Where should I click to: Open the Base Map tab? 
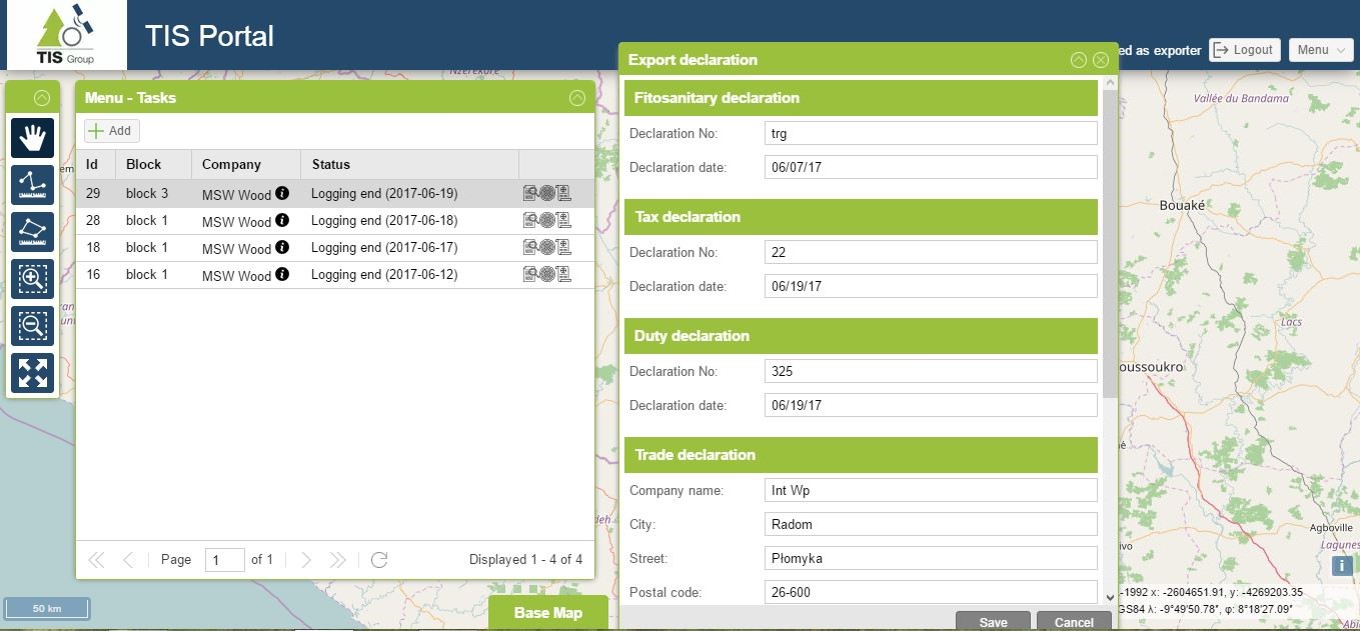548,613
